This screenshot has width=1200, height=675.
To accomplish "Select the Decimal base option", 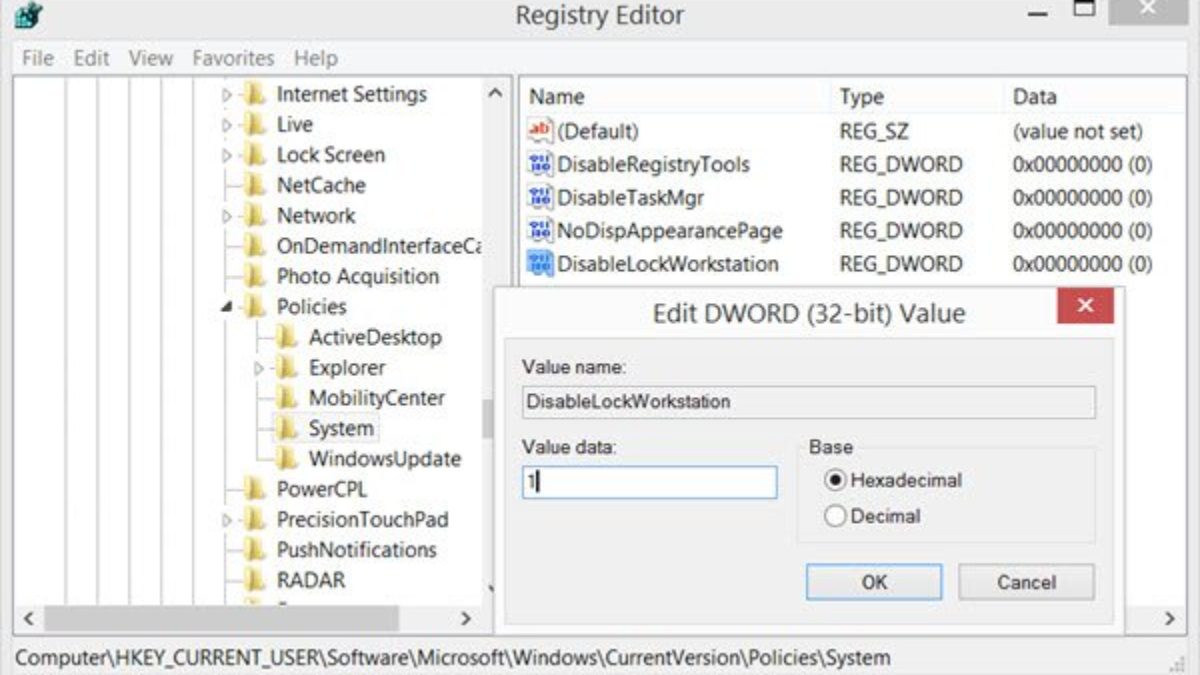I will (835, 516).
